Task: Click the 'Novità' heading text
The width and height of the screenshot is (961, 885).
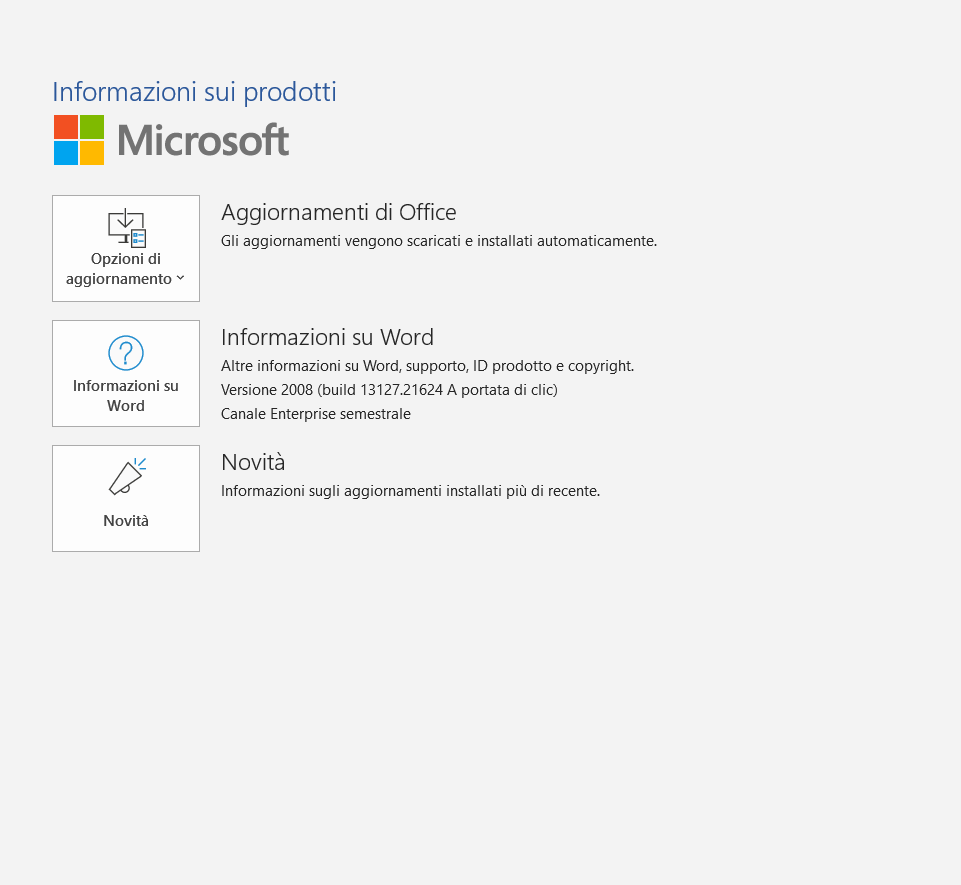Action: point(253,462)
